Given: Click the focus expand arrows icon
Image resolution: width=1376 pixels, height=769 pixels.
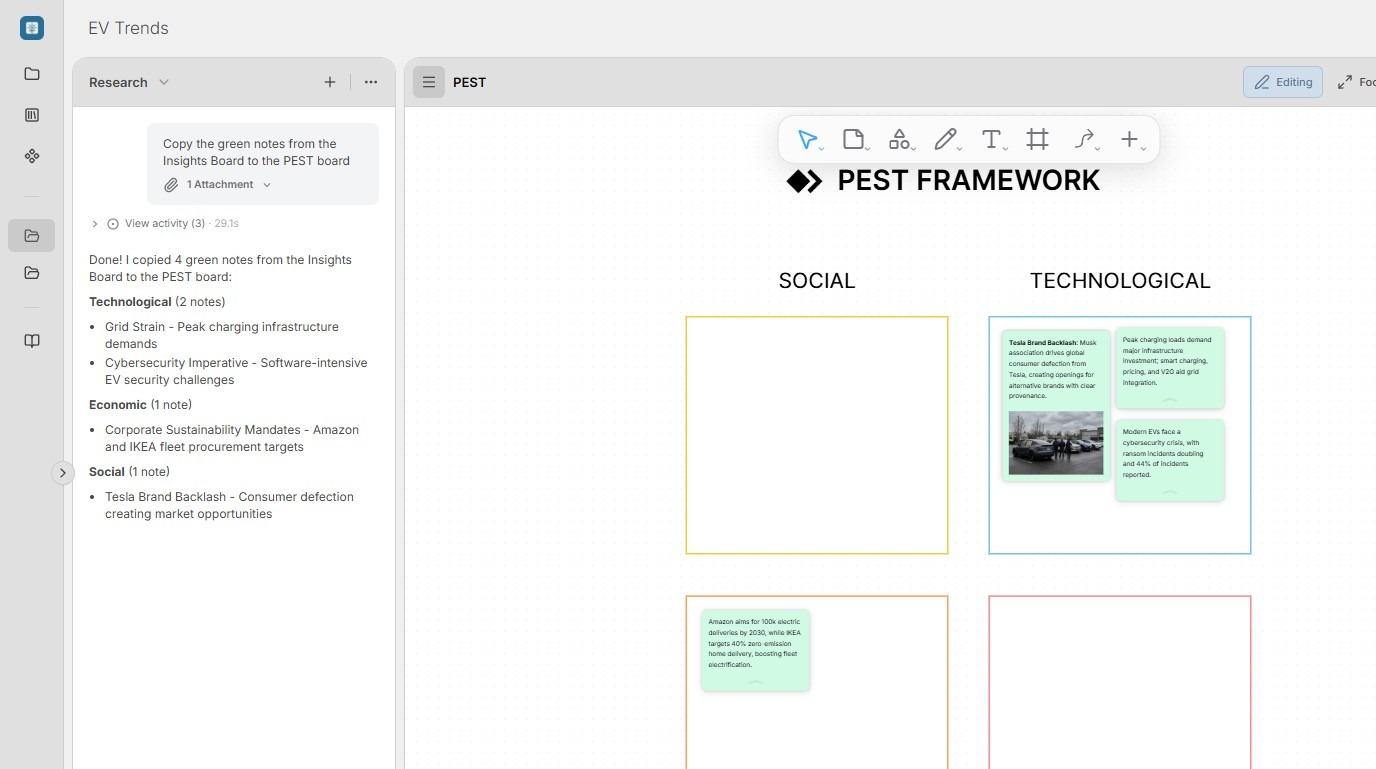Looking at the screenshot, I should click(1345, 82).
